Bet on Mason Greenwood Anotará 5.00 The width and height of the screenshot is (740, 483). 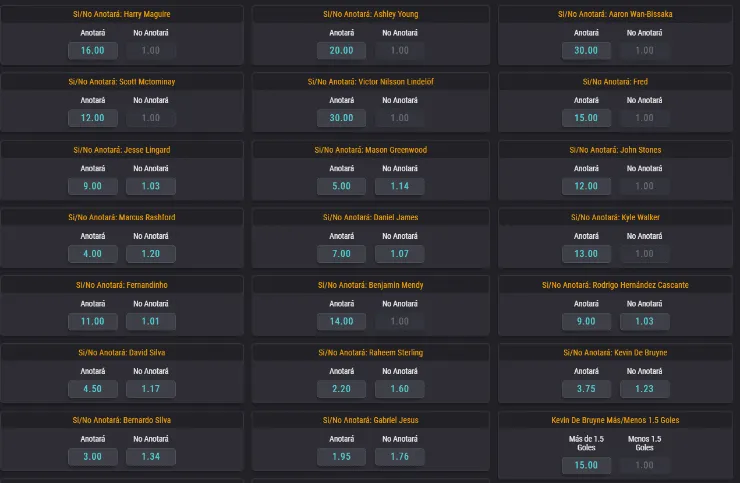(341, 186)
